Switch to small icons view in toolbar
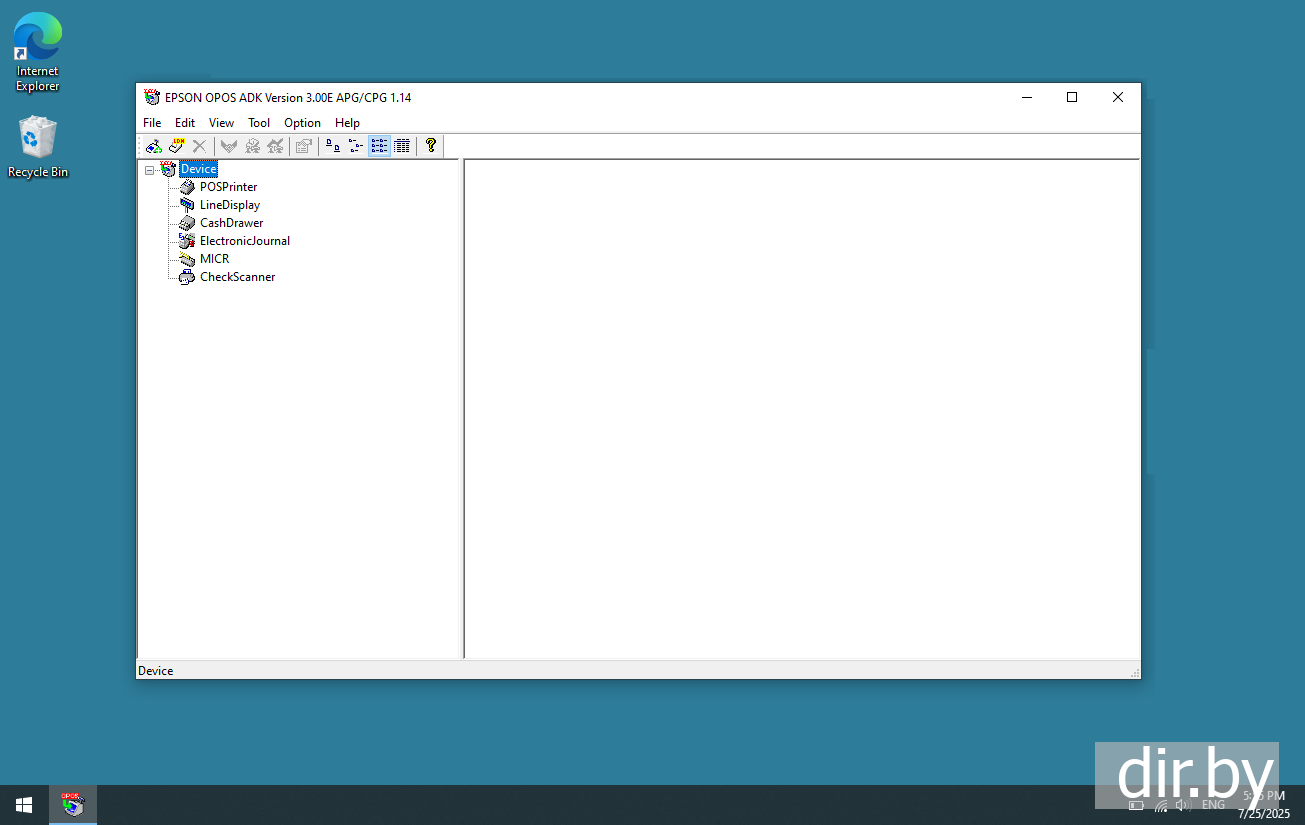Image resolution: width=1305 pixels, height=825 pixels. coord(356,146)
